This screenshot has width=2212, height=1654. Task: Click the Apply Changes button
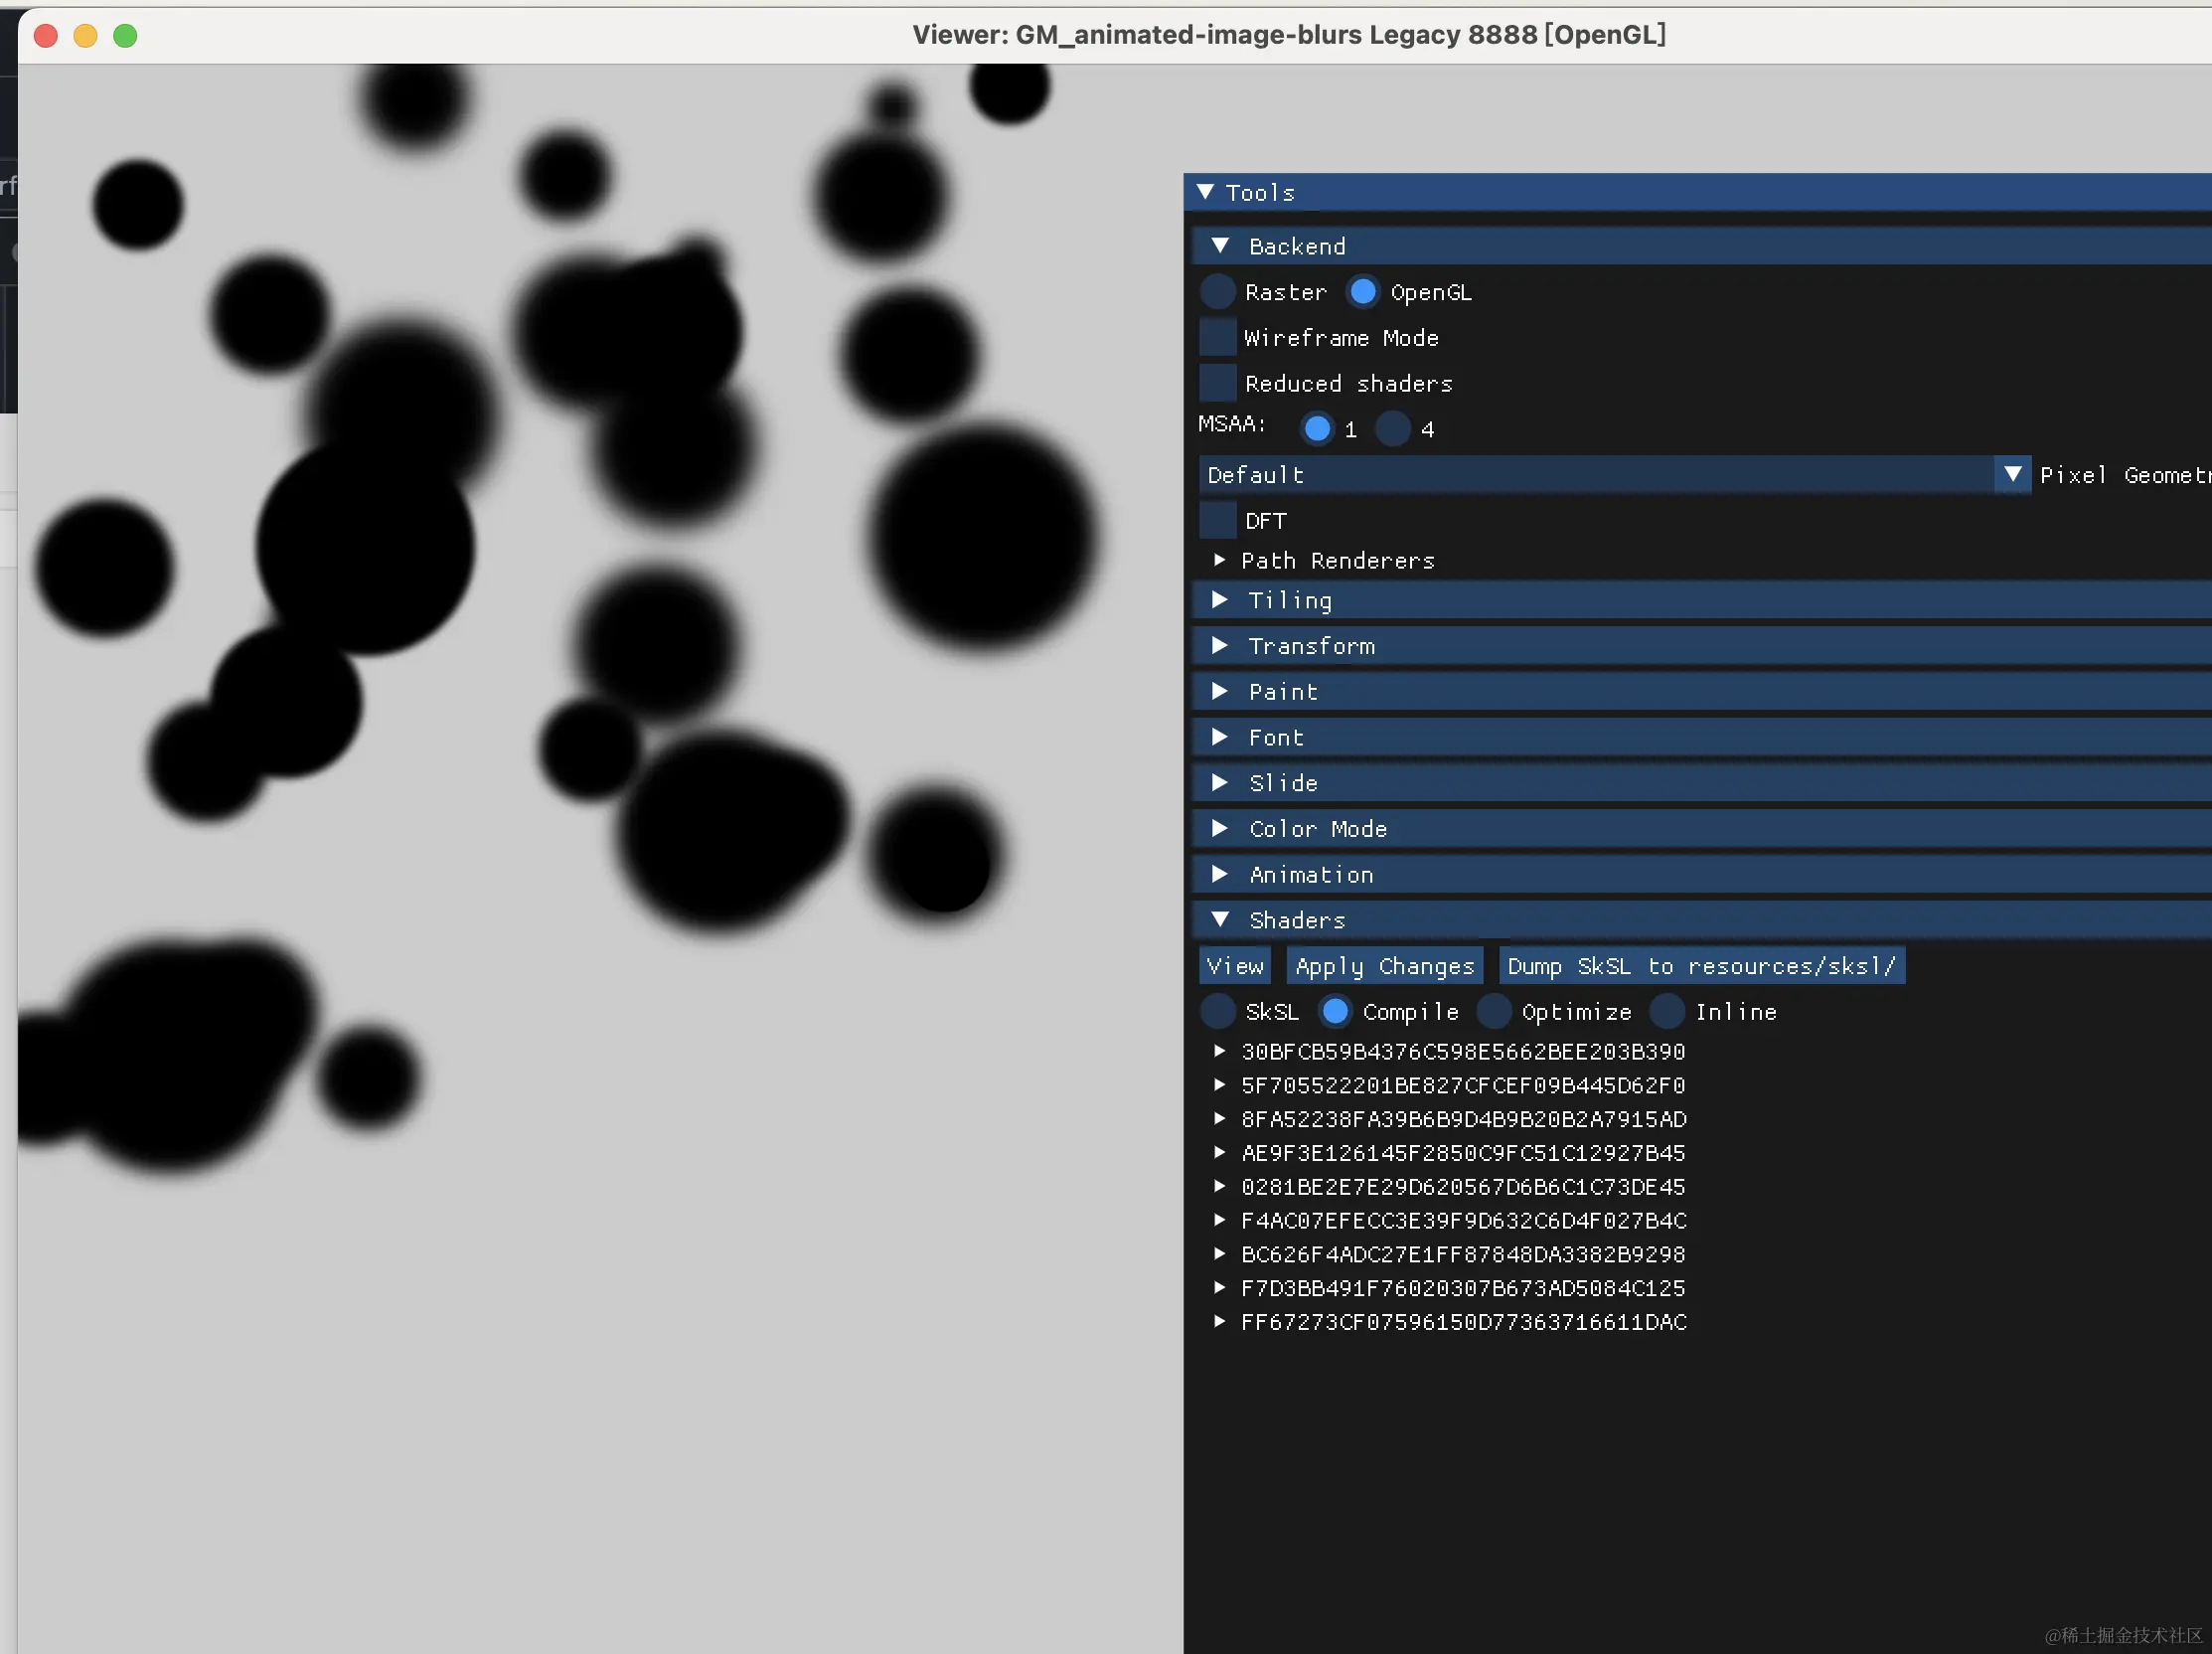[1384, 966]
